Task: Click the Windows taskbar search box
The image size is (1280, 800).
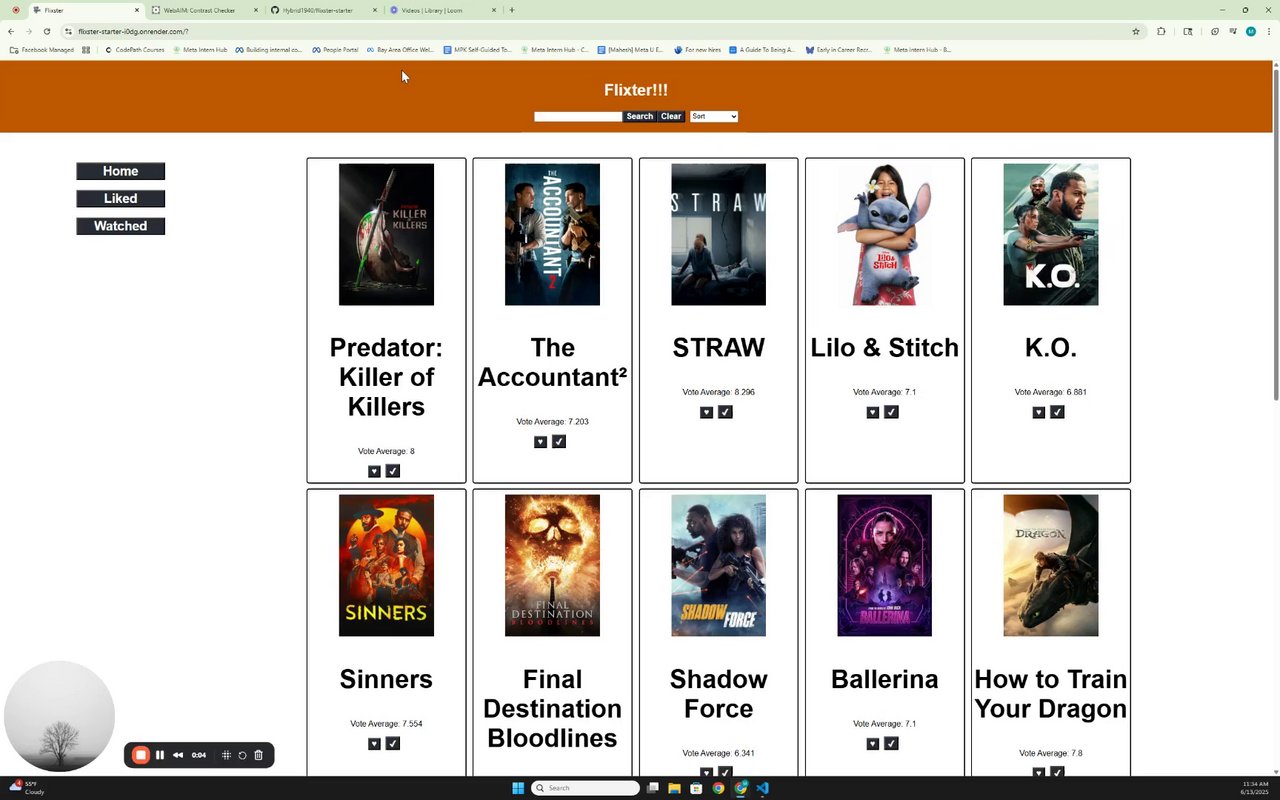Action: [x=585, y=788]
